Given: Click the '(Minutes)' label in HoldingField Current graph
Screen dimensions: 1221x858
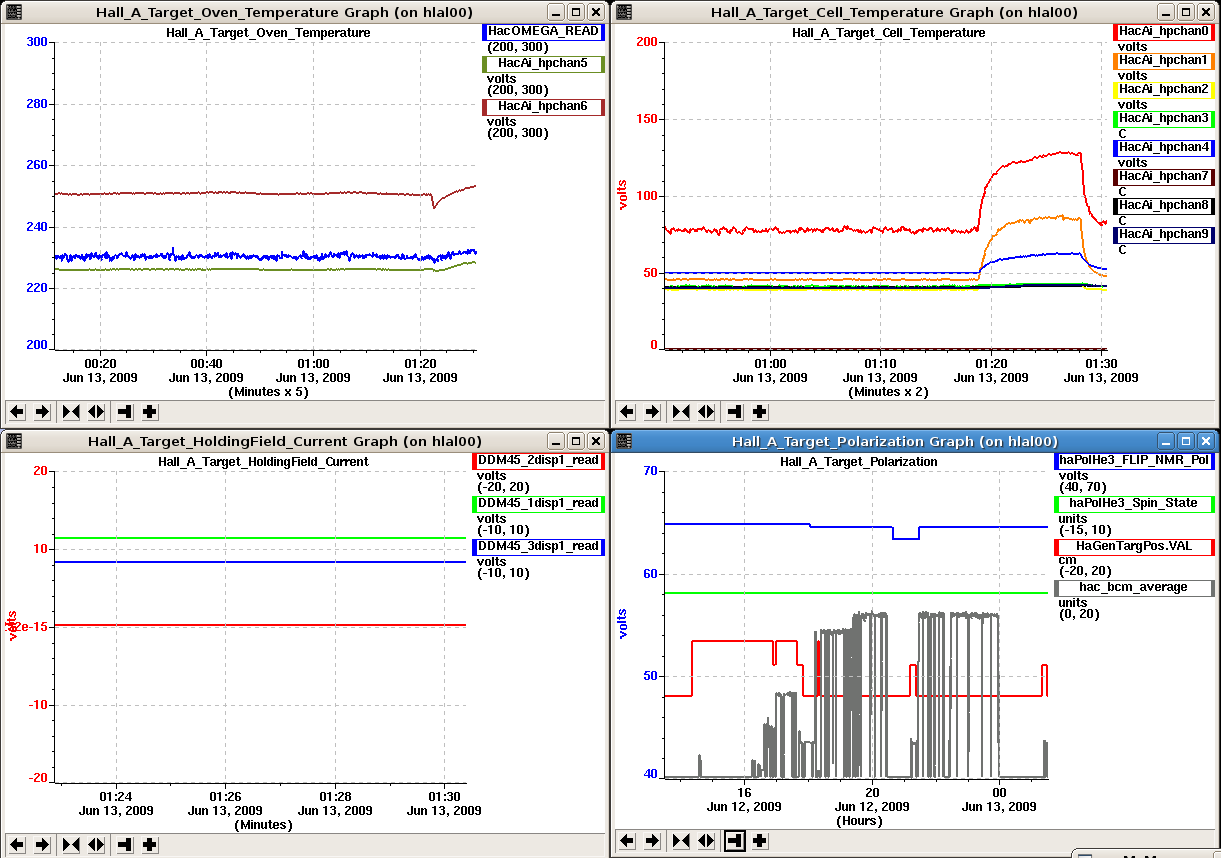Looking at the screenshot, I should 264,825.
